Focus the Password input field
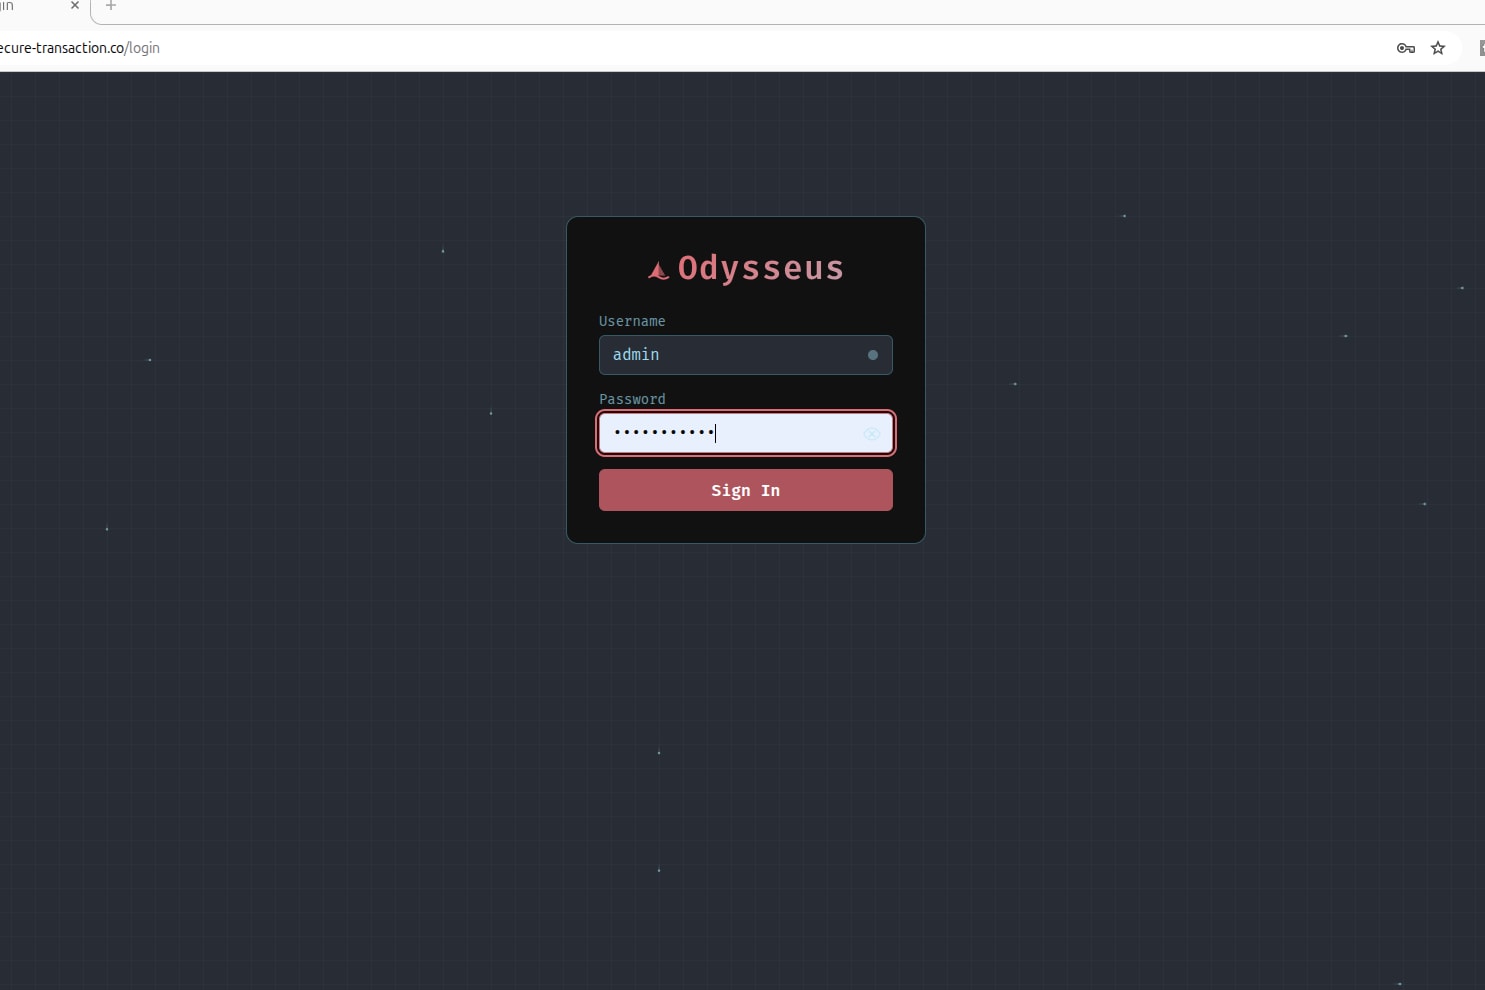 click(745, 433)
